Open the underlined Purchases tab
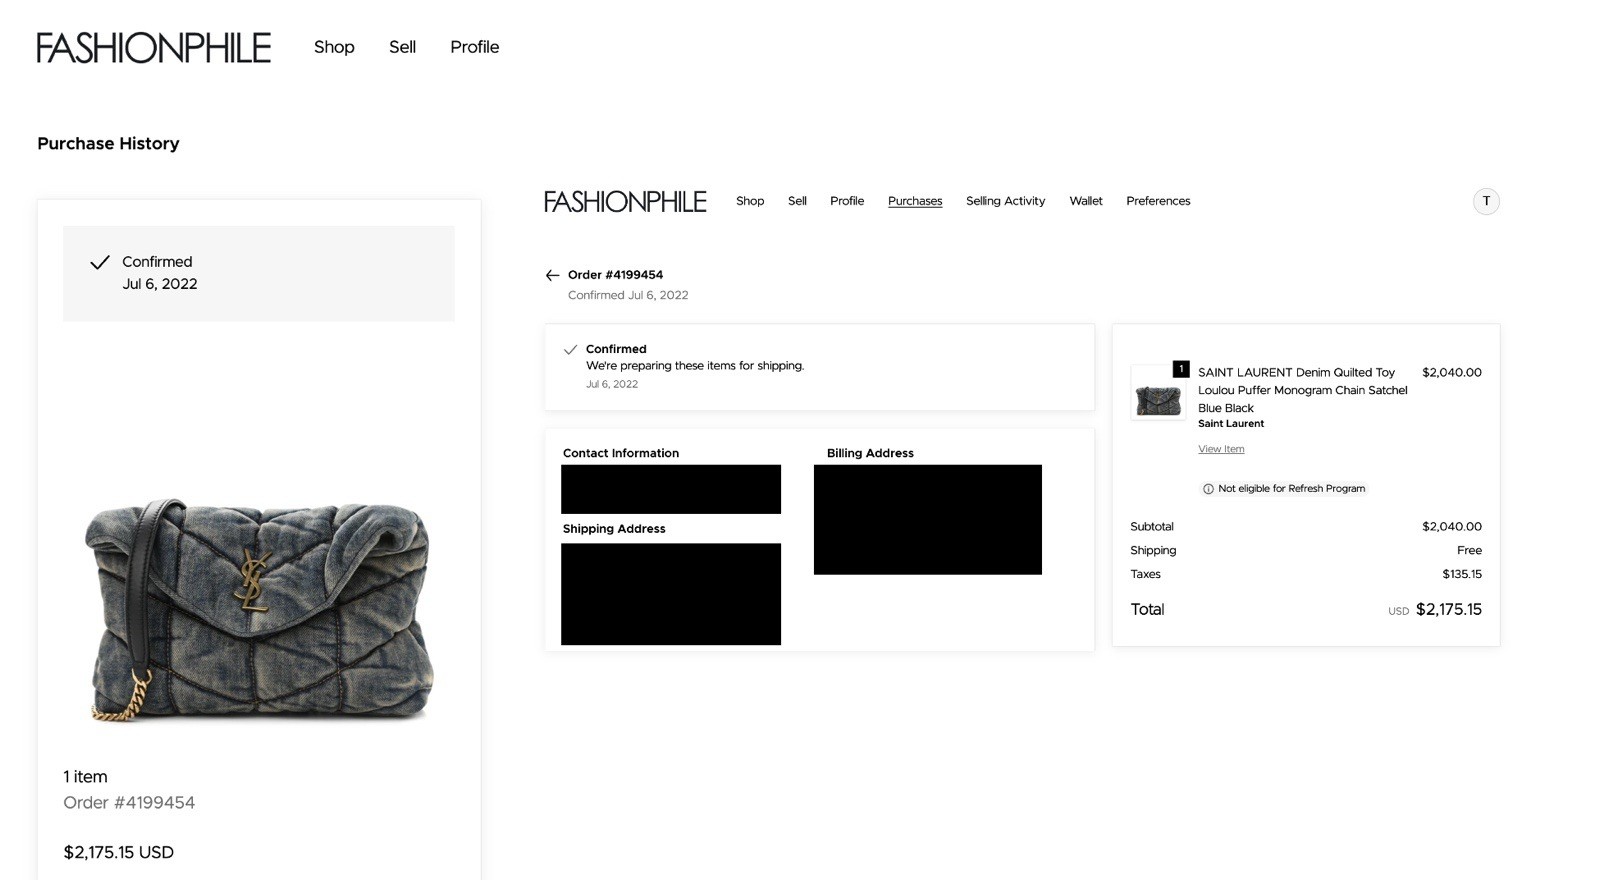Viewport: 1600px width, 885px height. tap(915, 201)
